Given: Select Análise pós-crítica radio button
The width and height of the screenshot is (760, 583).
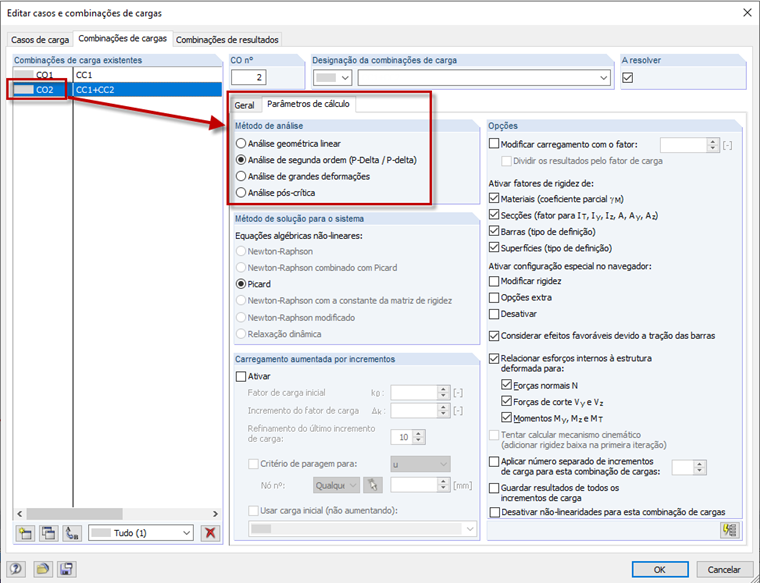Looking at the screenshot, I should point(240,192).
